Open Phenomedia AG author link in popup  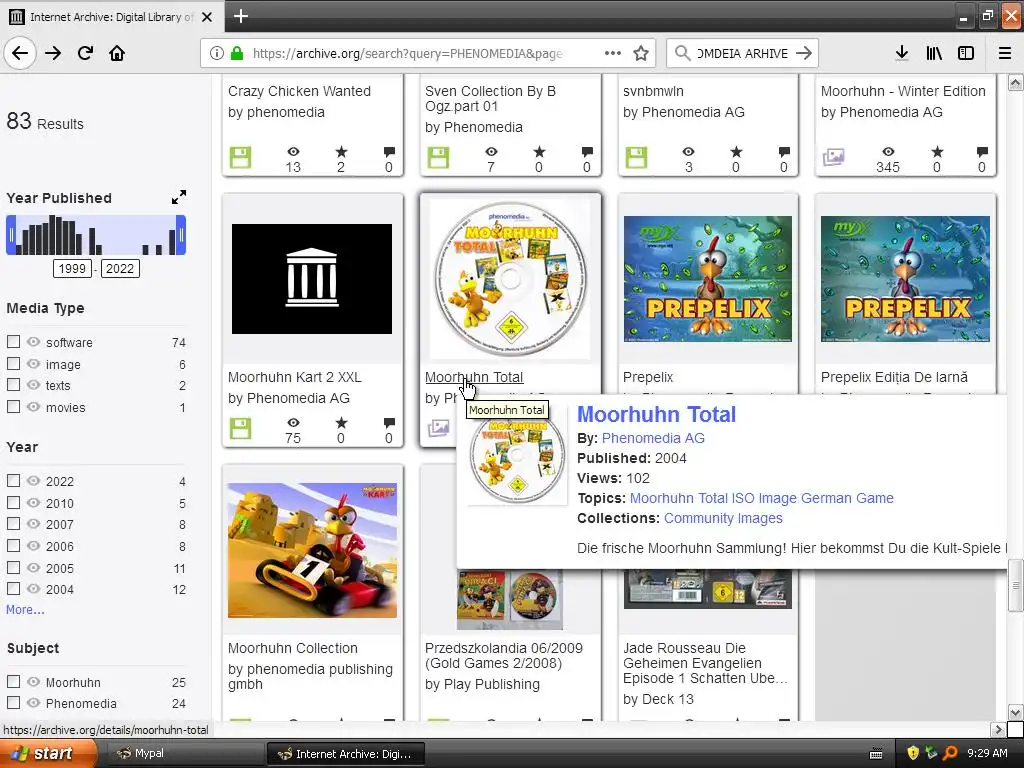point(653,438)
